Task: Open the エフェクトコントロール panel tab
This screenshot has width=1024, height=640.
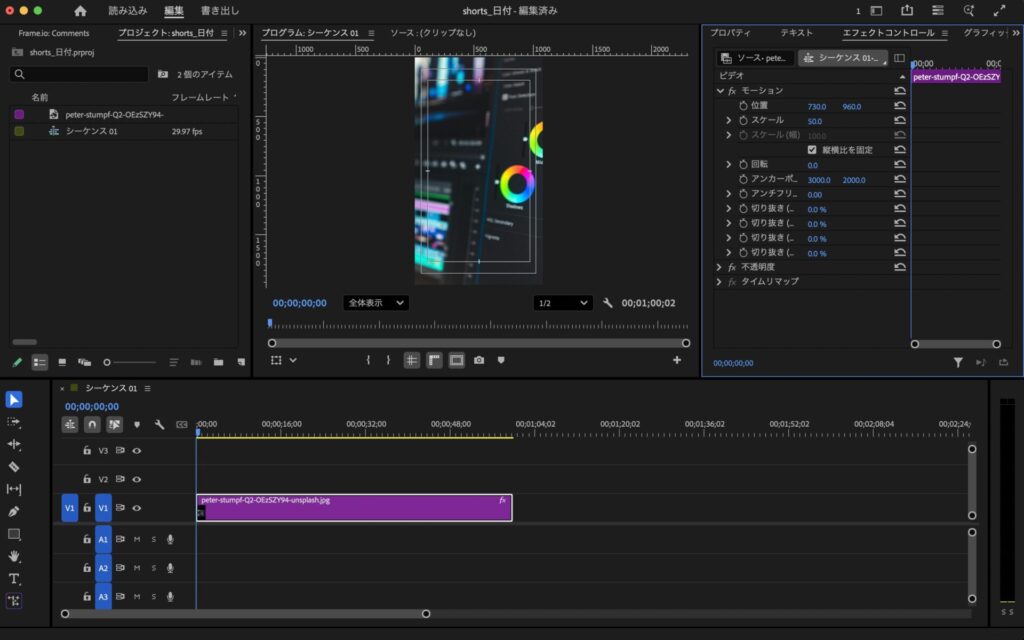Action: pos(888,33)
